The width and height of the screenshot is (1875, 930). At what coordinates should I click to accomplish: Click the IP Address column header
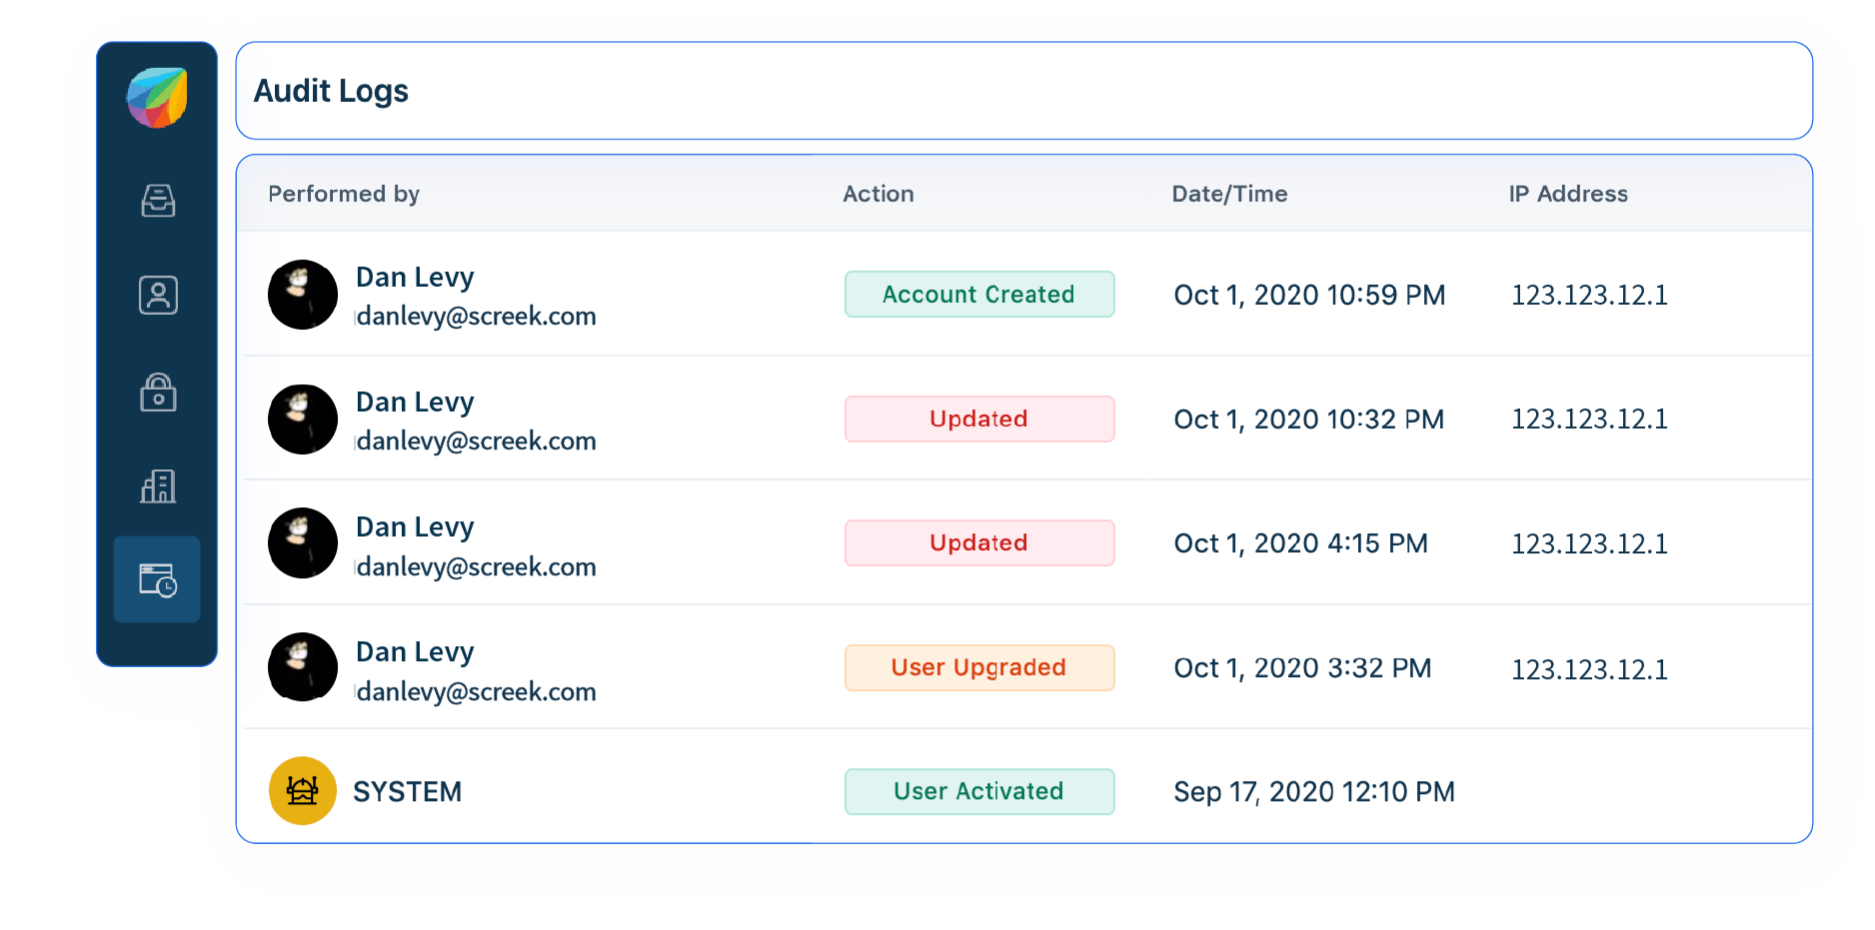coord(1567,194)
